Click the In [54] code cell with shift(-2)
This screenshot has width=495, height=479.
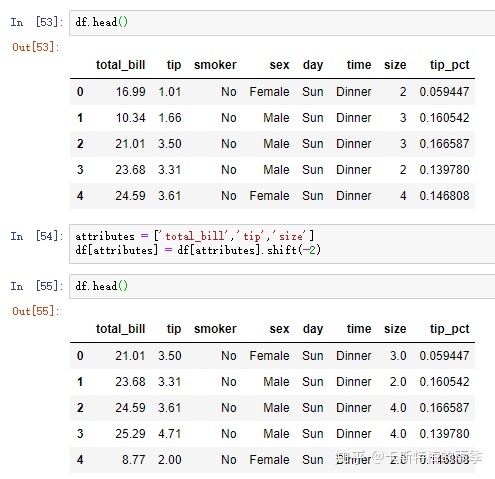282,244
